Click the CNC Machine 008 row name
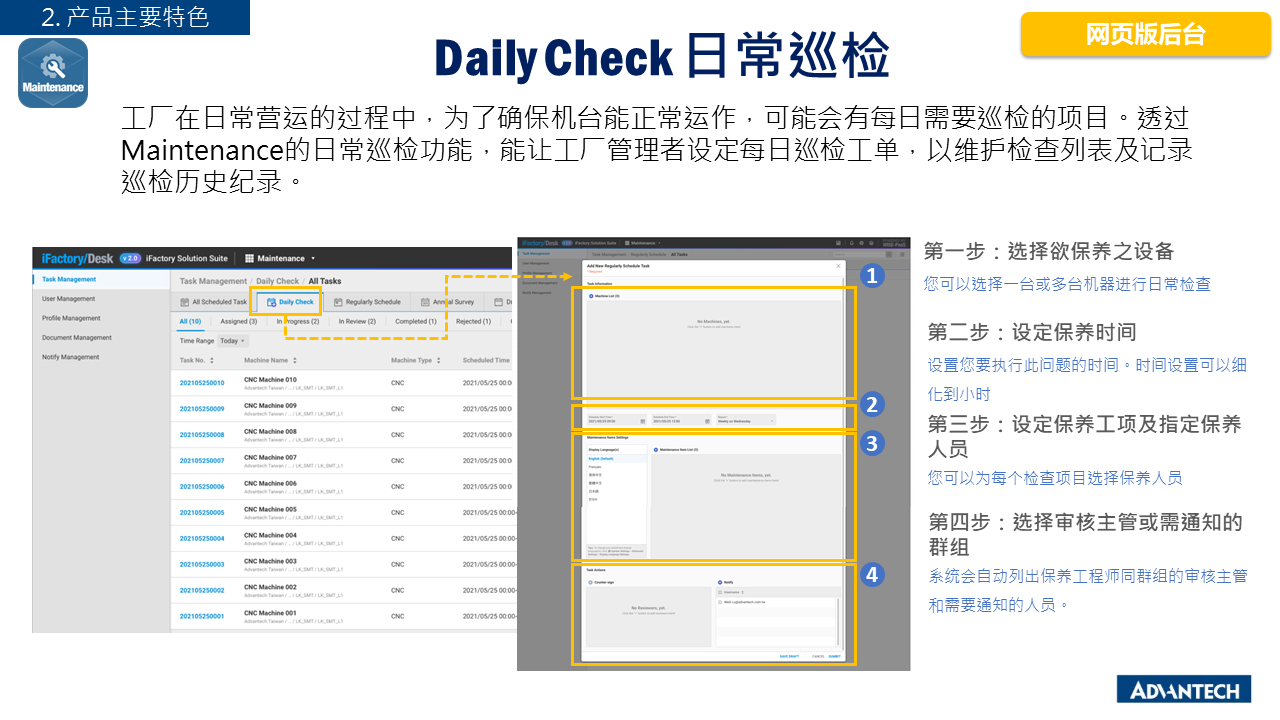 tap(270, 432)
